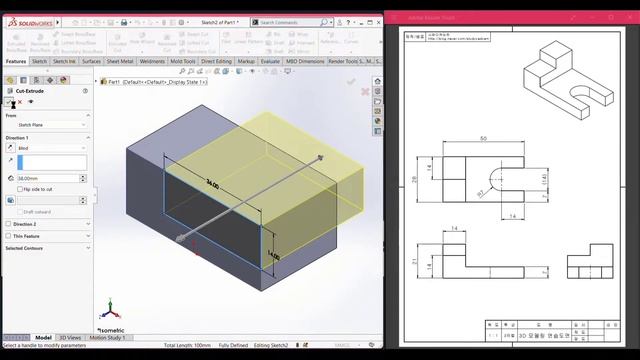Switch to Direct Editing ribbon tab
The image size is (640, 360).
[x=216, y=61]
